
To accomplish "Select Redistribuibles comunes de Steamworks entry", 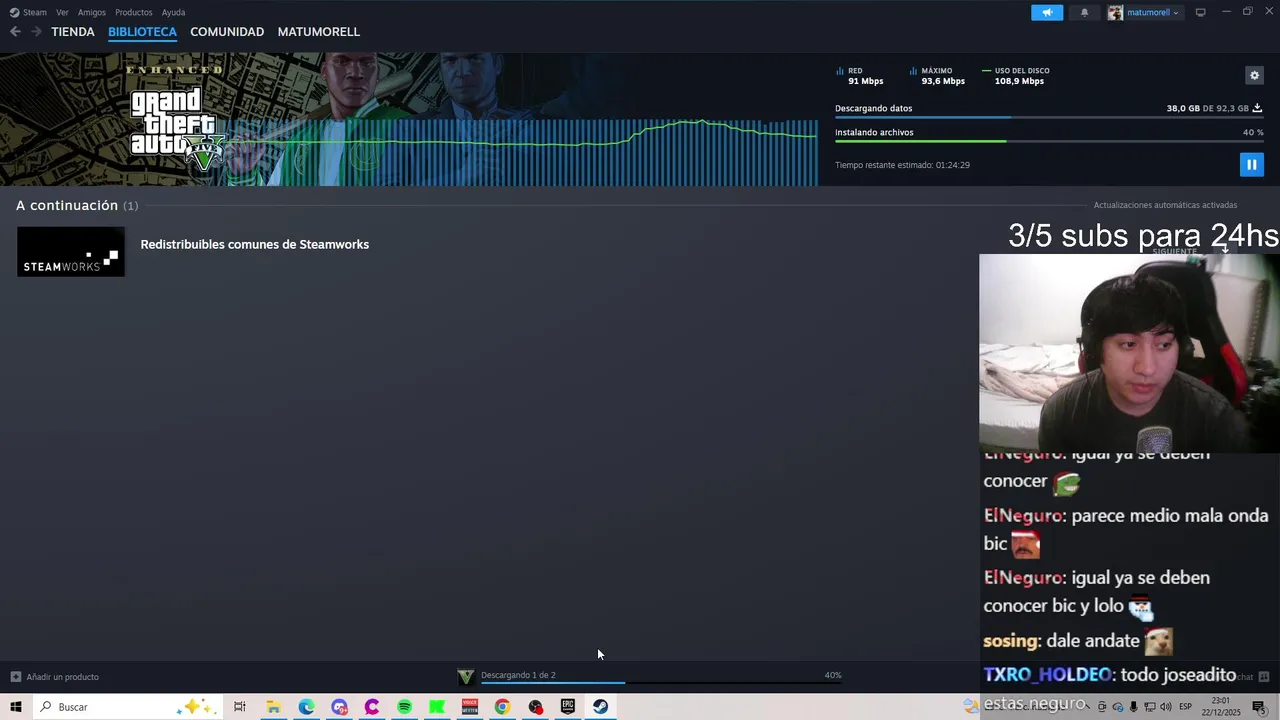I will [x=255, y=244].
